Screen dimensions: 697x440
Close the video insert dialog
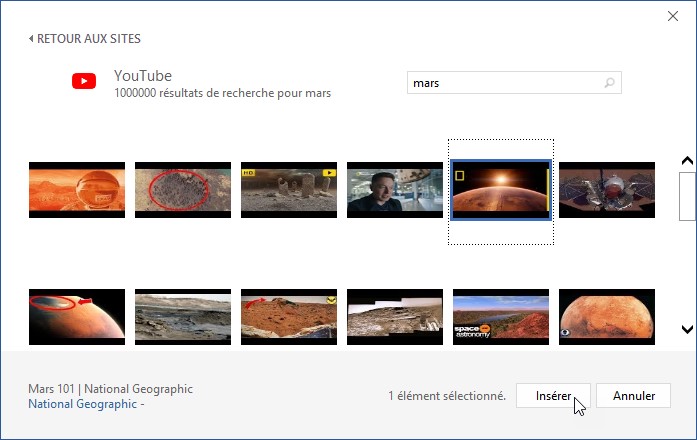point(674,16)
